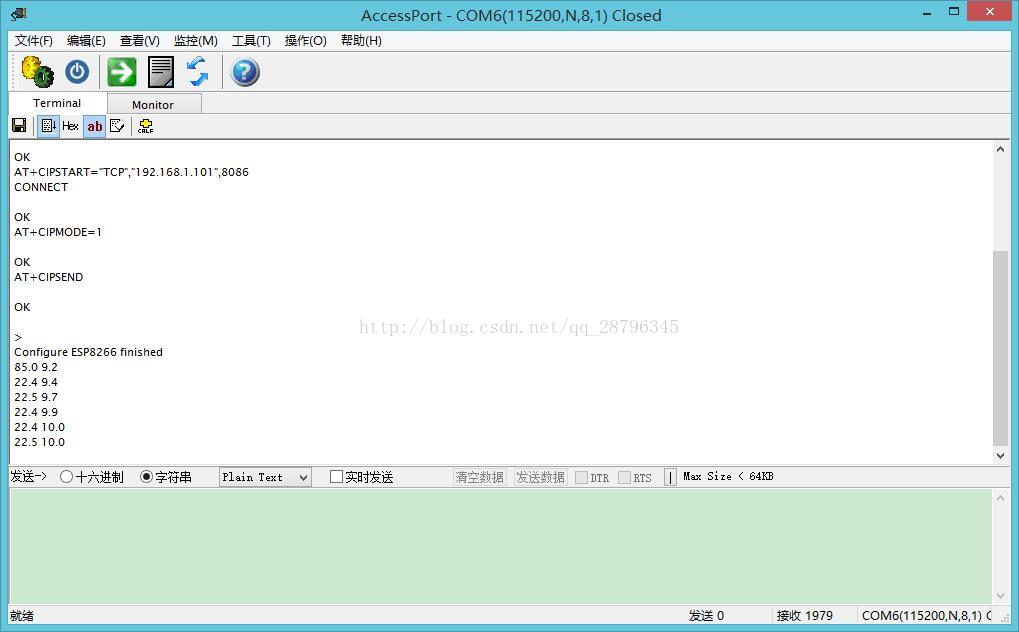
Task: Click the CONNECT response line
Action: [41, 187]
